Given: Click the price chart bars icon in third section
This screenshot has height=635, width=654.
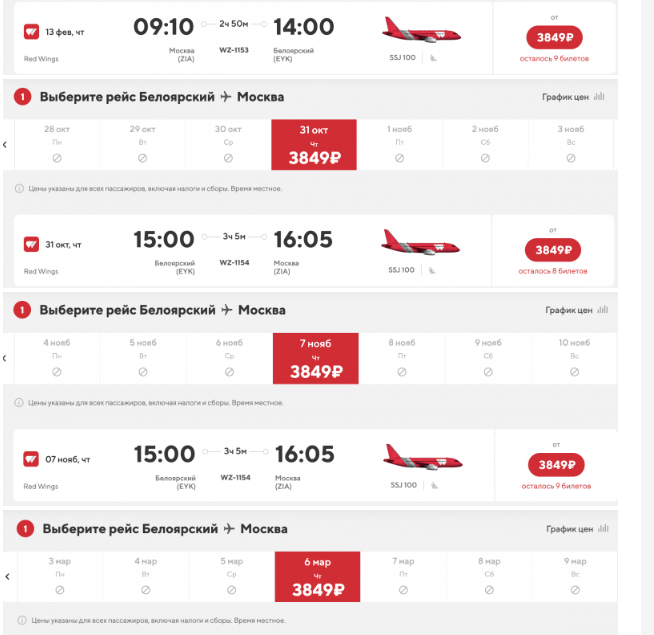Looking at the screenshot, I should (x=603, y=529).
